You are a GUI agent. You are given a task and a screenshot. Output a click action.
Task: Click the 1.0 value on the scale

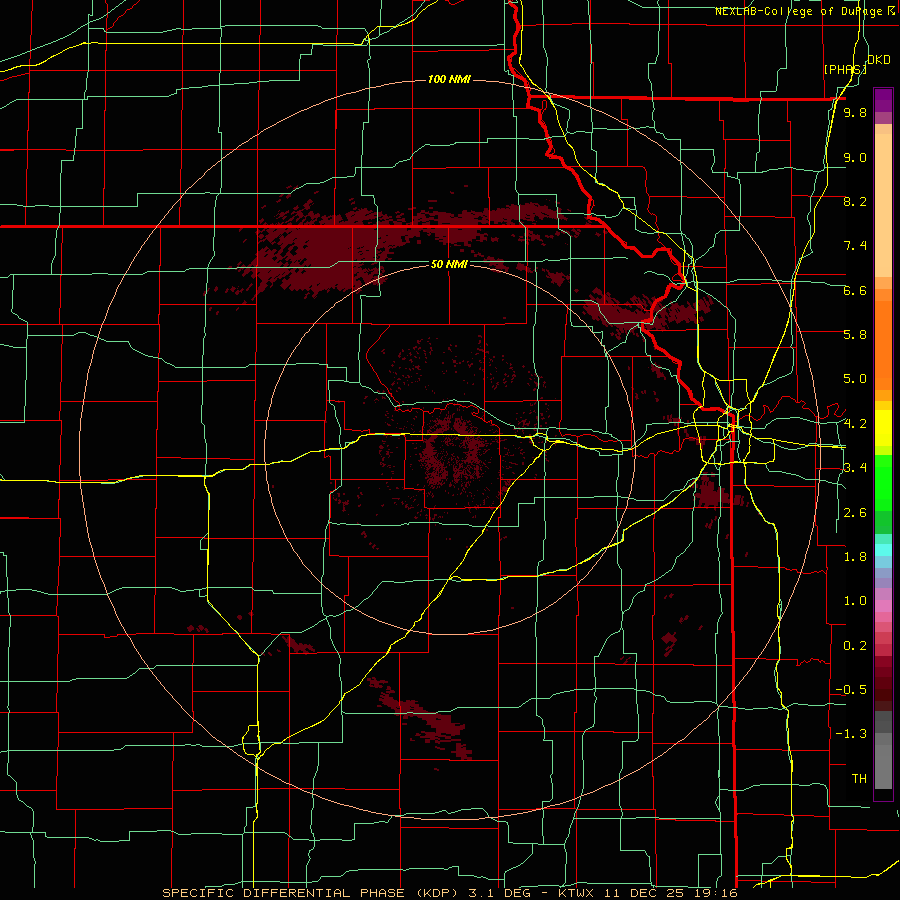pyautogui.click(x=855, y=601)
